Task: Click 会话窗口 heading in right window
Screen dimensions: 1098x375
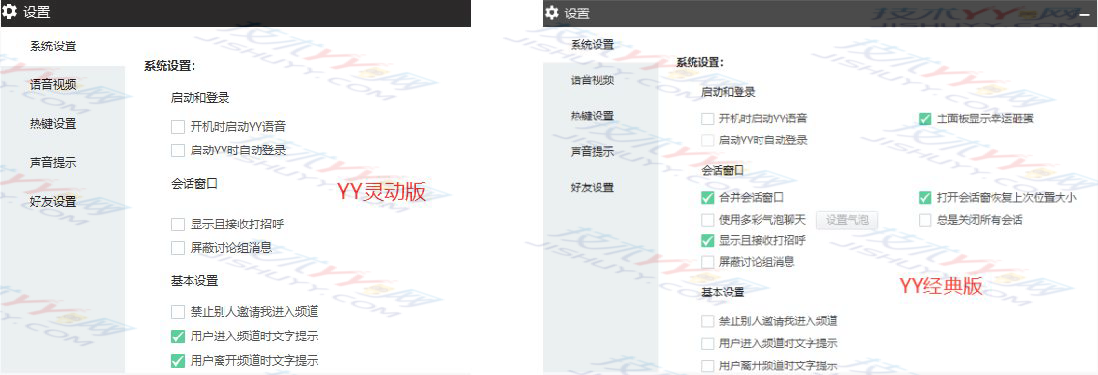Action: [723, 170]
